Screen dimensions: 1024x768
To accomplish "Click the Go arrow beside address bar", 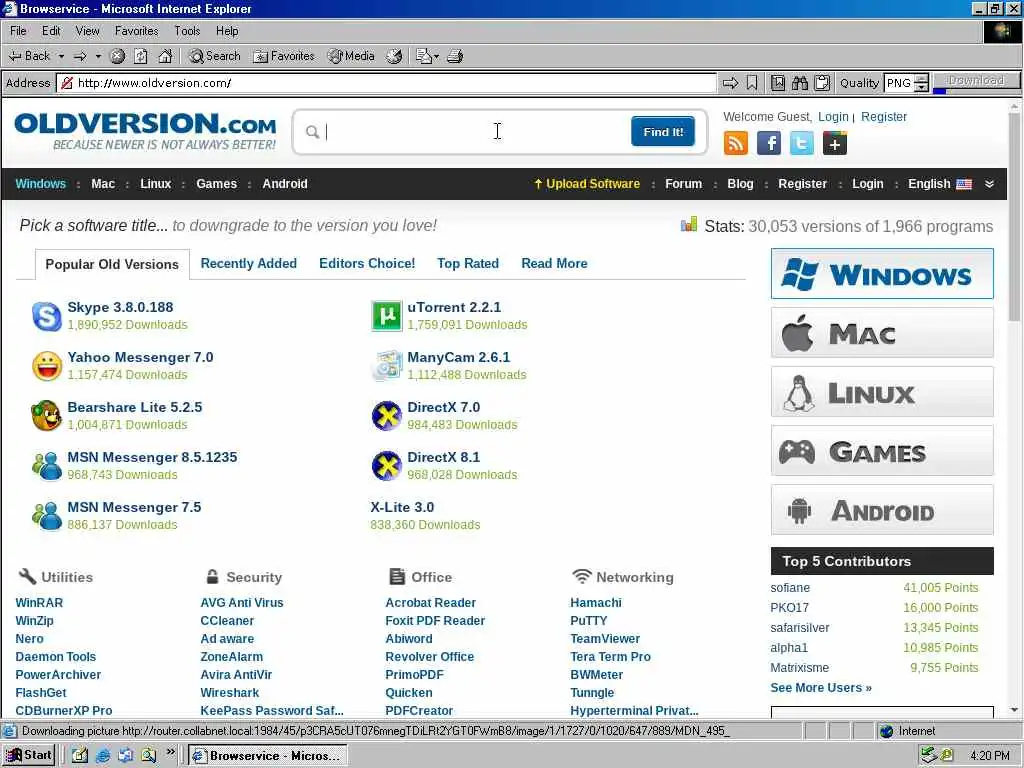I will click(x=730, y=83).
